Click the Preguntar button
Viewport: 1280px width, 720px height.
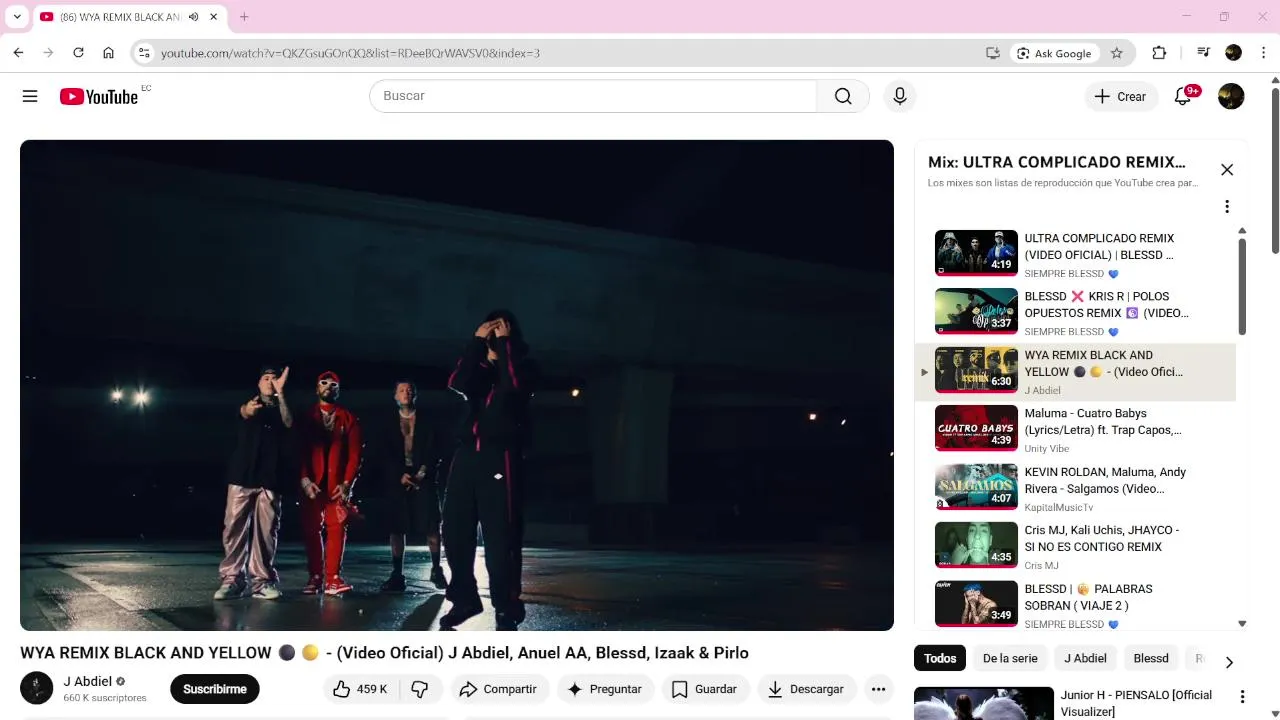coord(604,689)
